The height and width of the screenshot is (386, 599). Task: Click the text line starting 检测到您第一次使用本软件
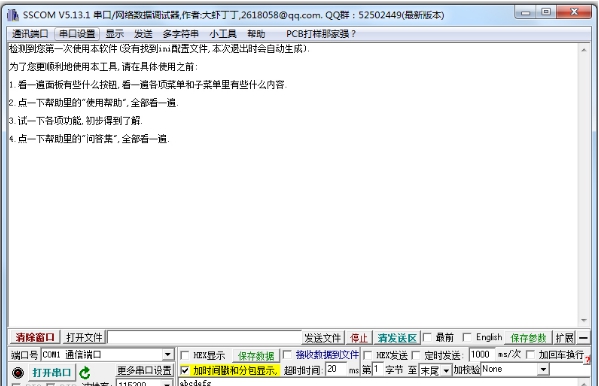(x=159, y=49)
